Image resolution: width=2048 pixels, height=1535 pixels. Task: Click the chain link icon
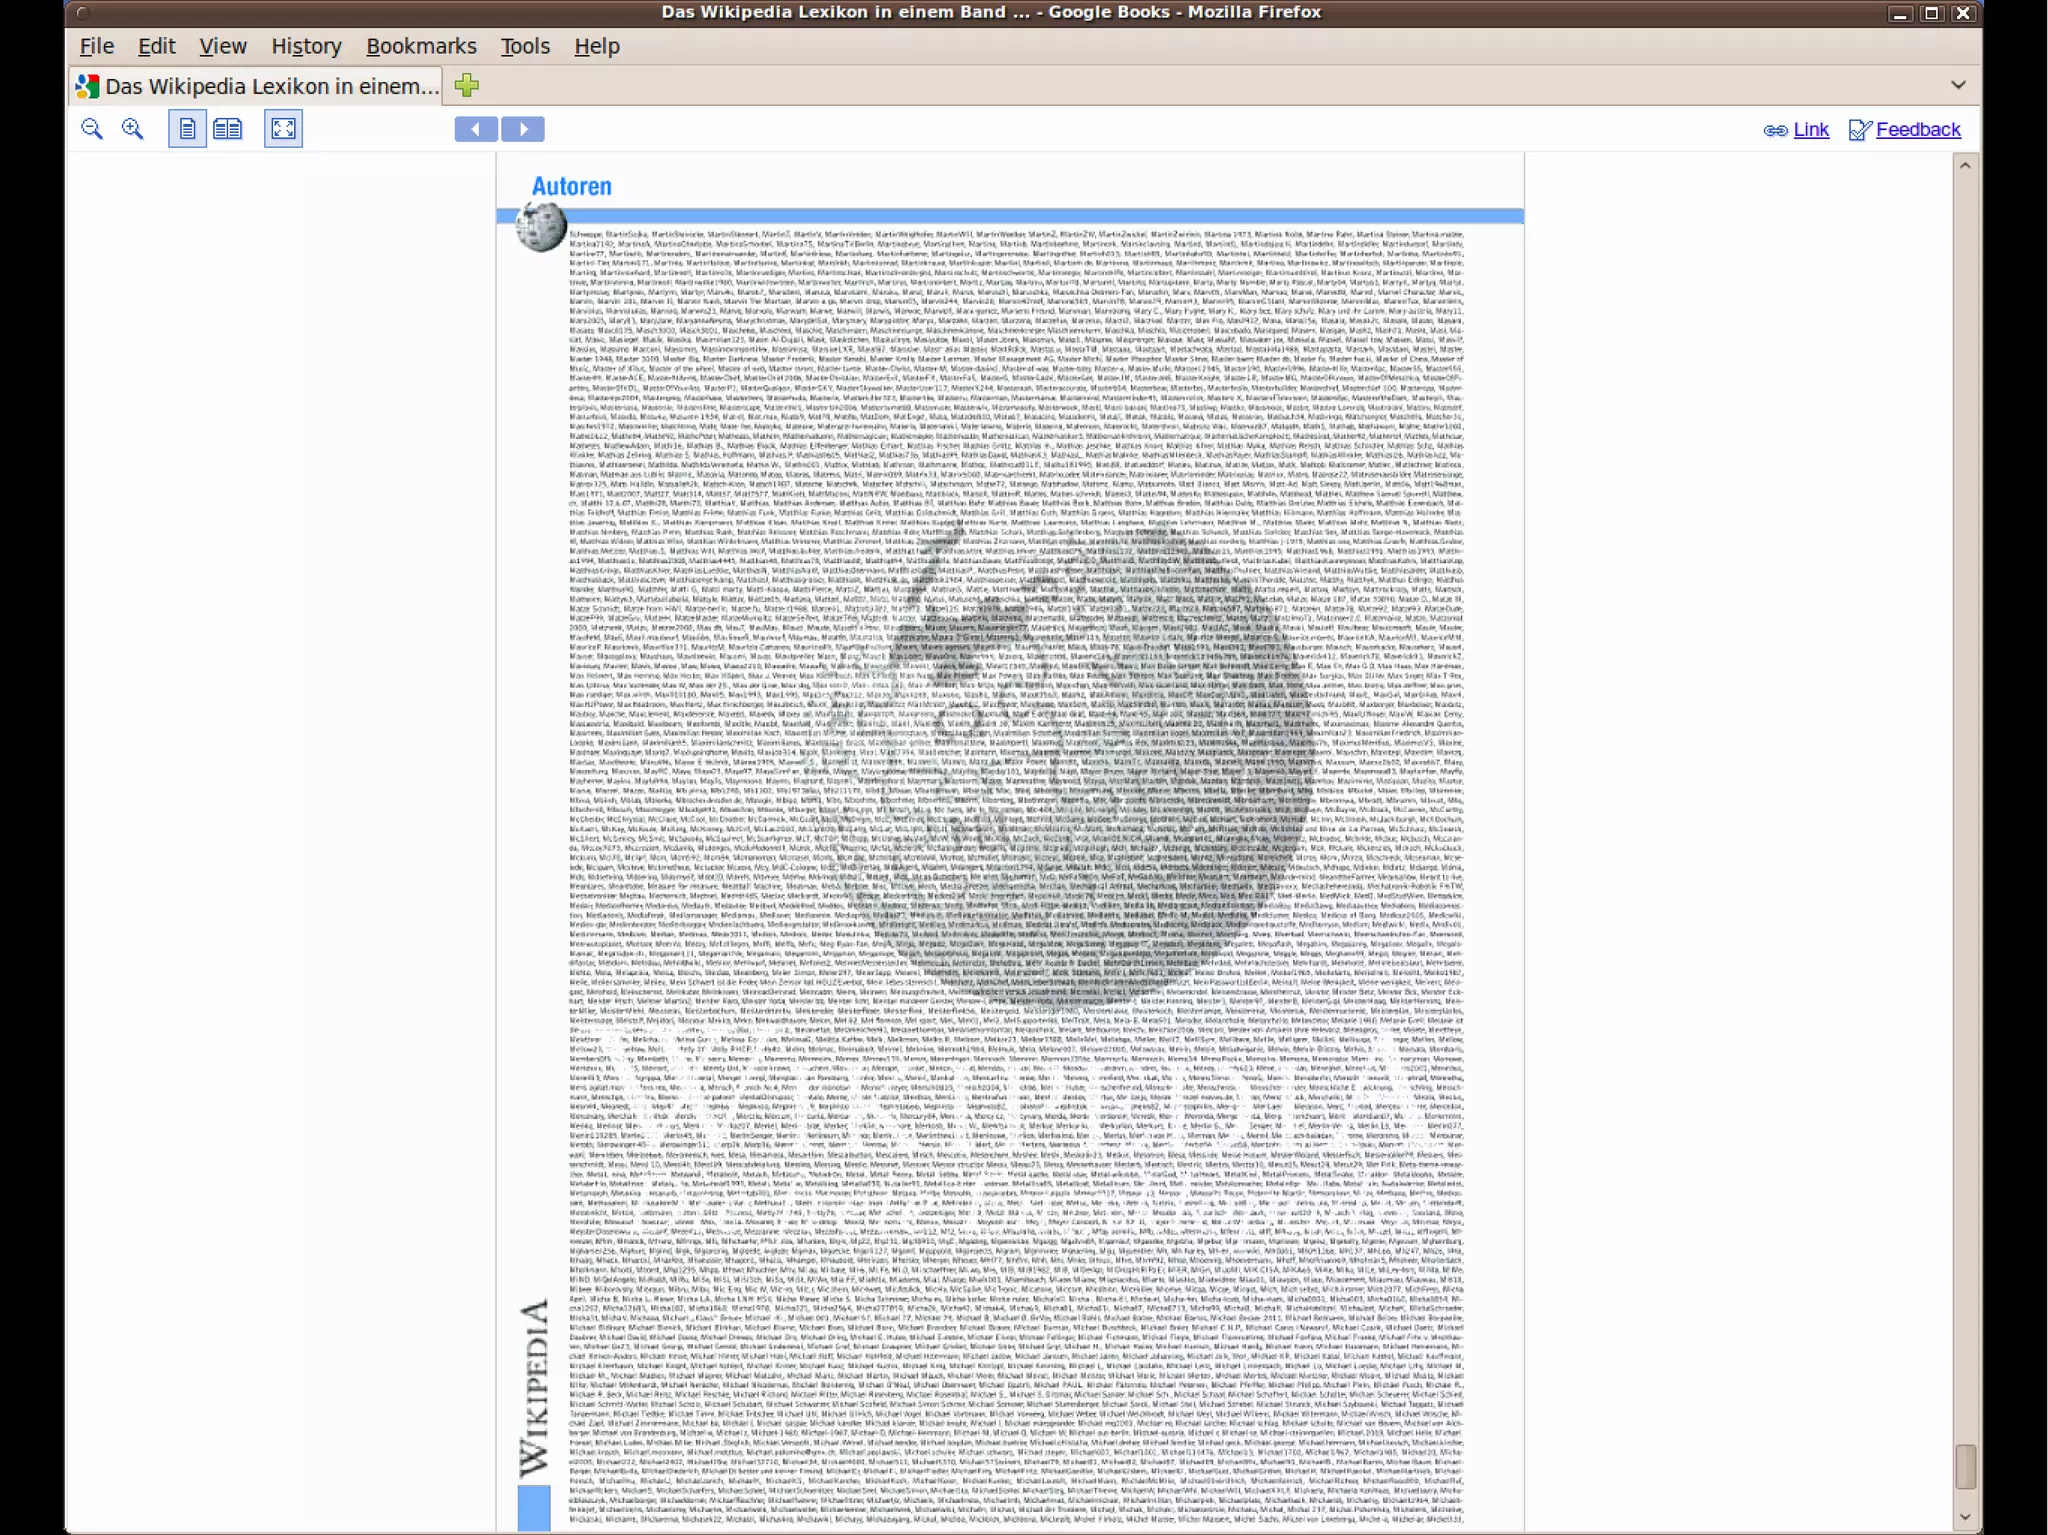click(x=1775, y=130)
